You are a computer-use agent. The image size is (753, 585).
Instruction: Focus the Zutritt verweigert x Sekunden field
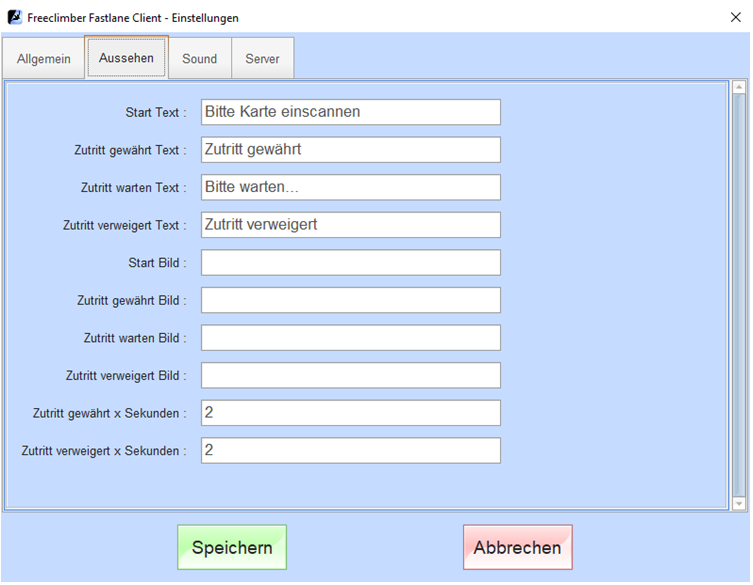(x=350, y=450)
